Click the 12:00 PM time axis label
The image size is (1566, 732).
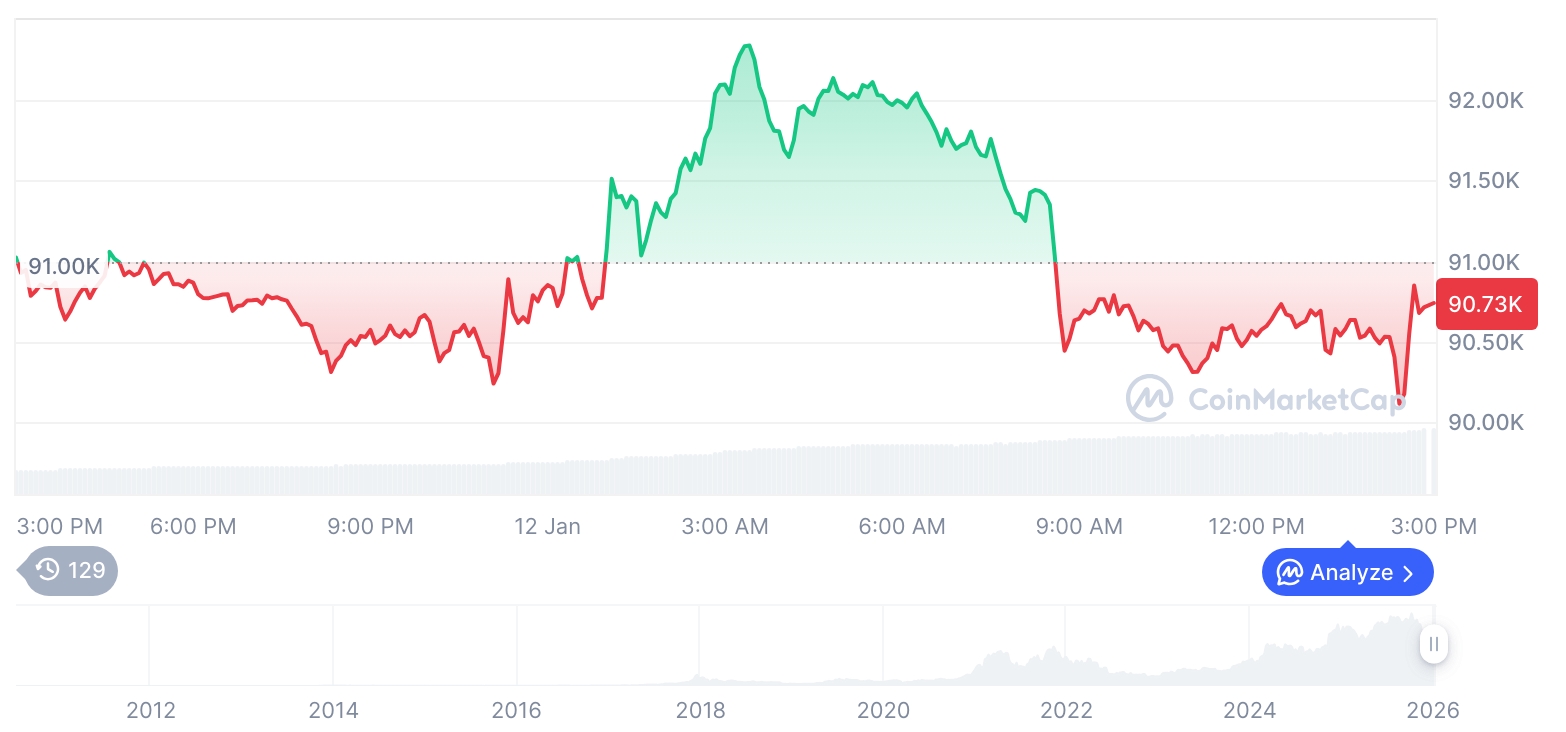[x=1256, y=526]
